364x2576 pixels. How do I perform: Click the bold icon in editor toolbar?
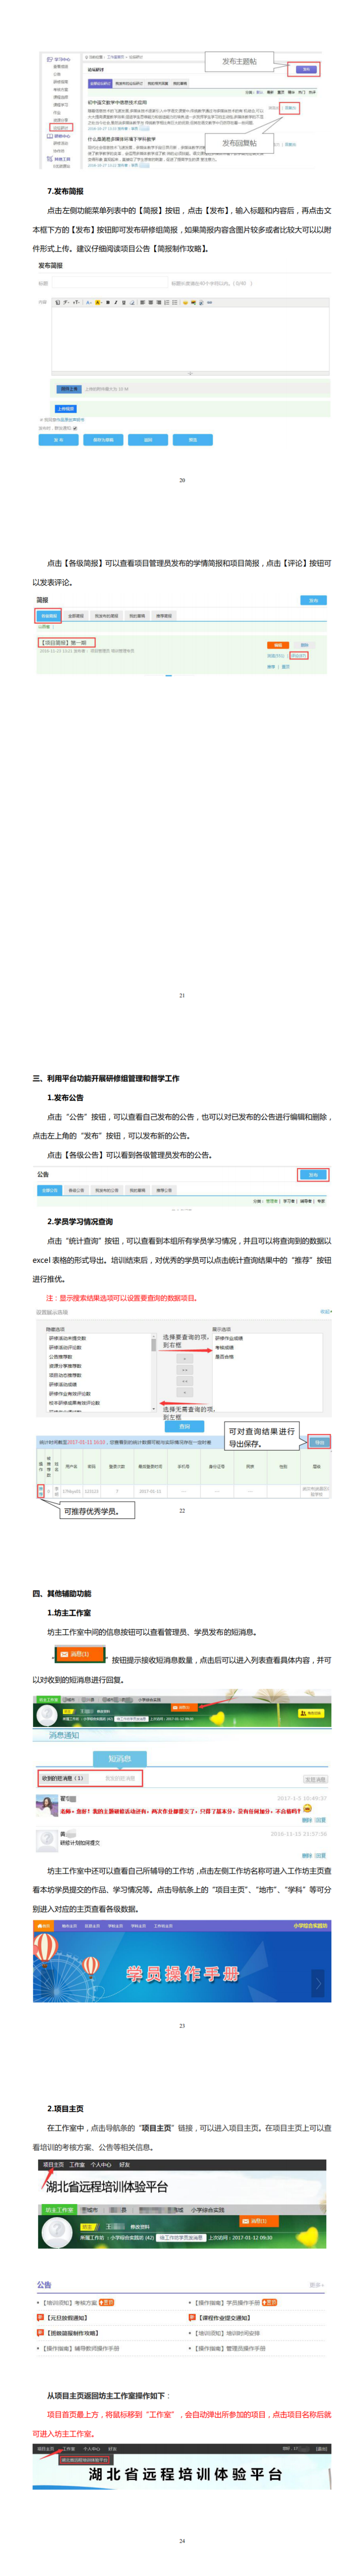pyautogui.click(x=107, y=302)
